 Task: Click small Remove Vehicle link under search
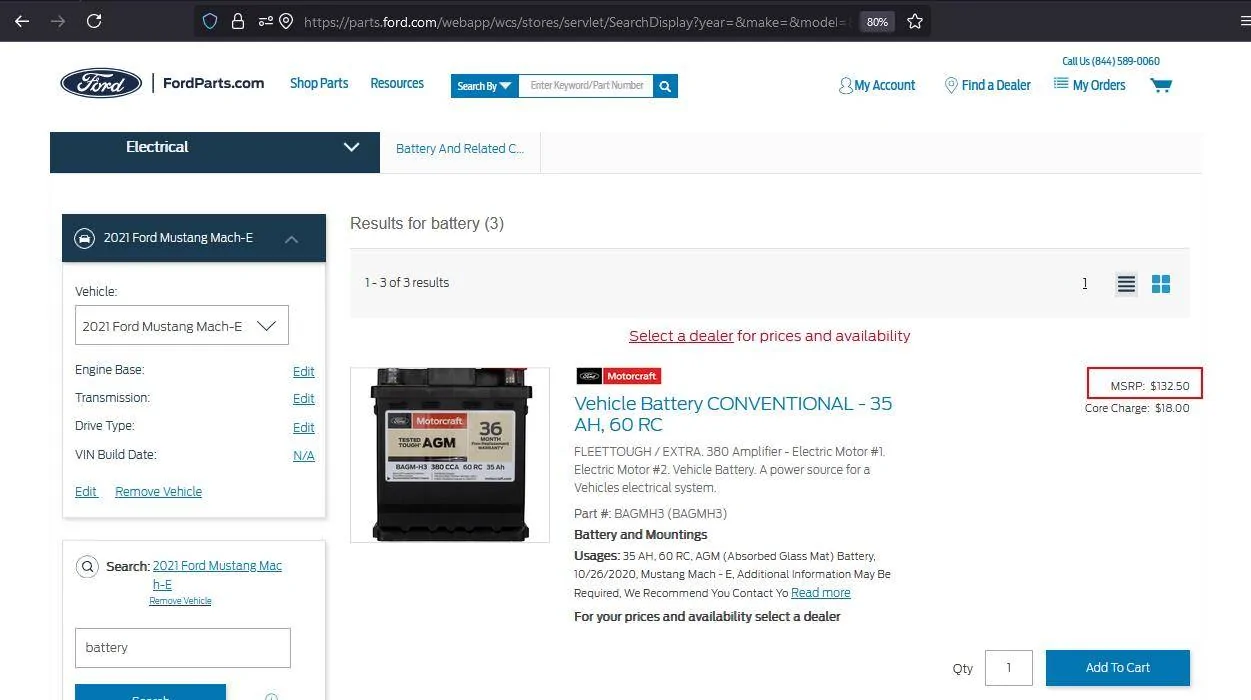point(180,601)
